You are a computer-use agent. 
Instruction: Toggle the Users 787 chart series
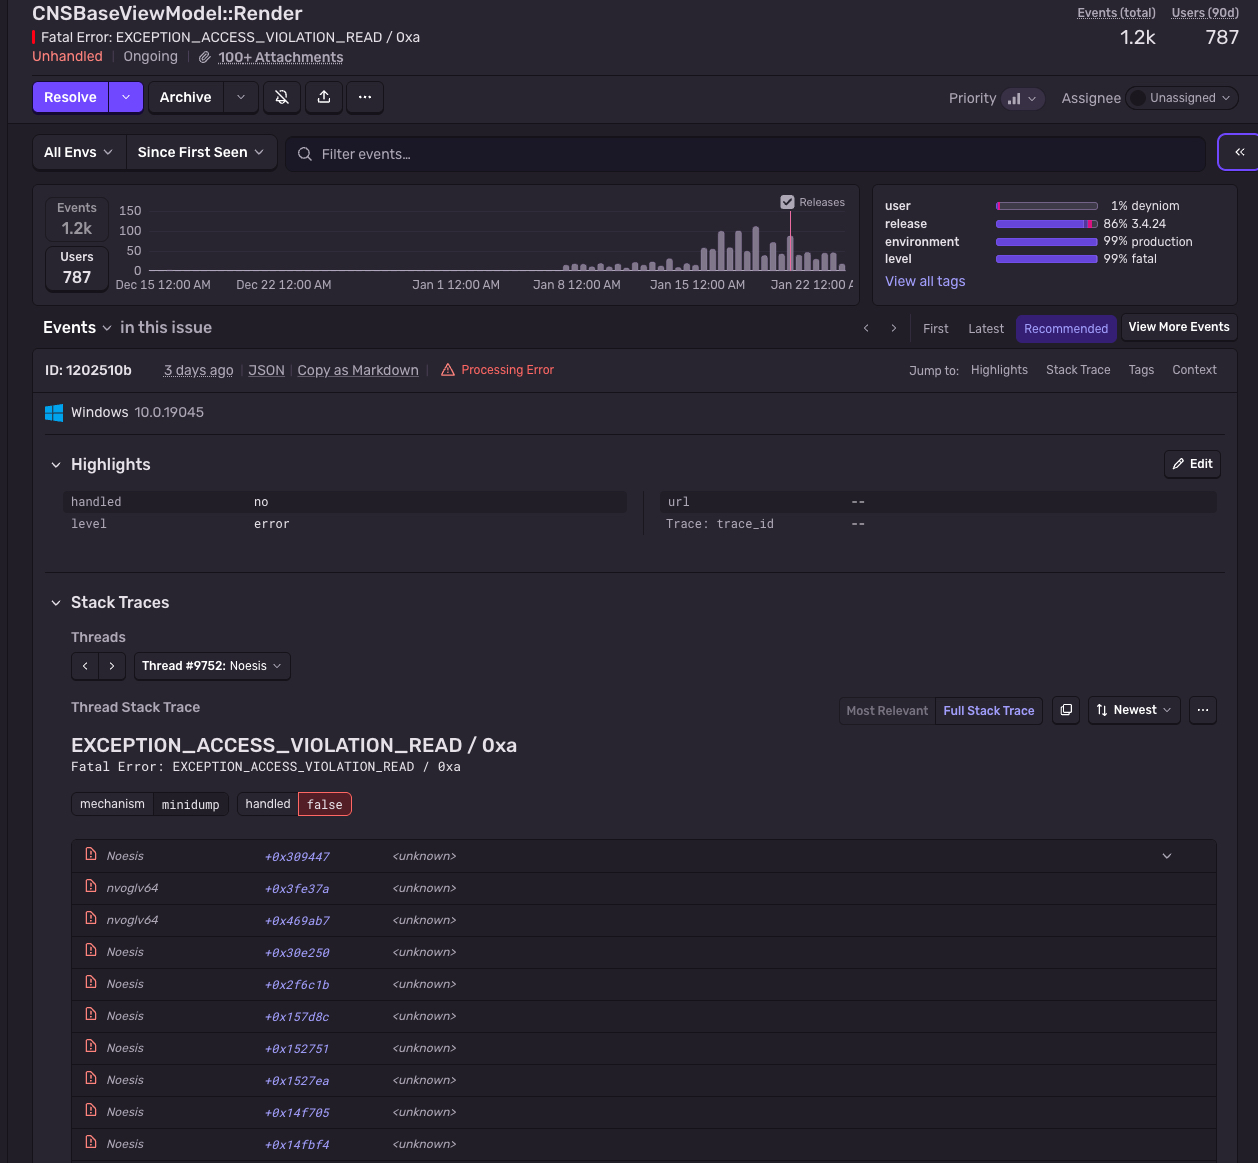pos(77,267)
